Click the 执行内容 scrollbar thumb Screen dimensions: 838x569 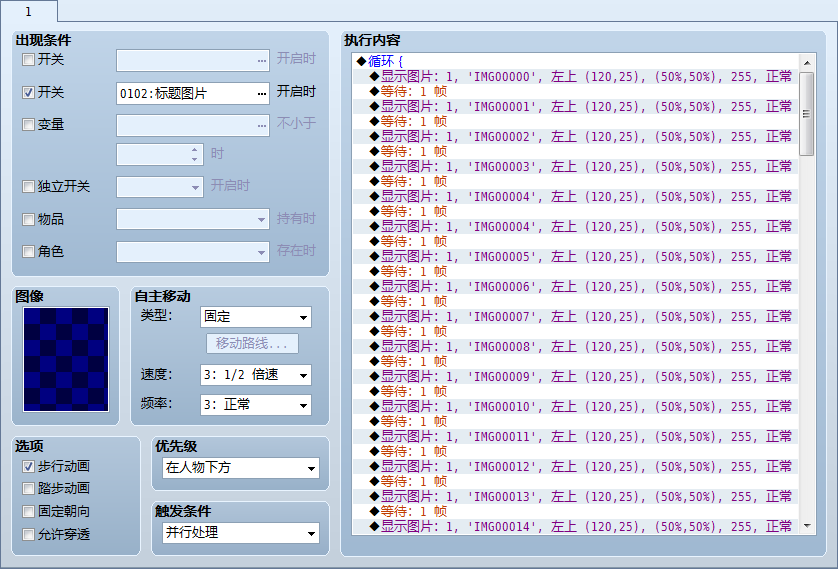tap(807, 114)
